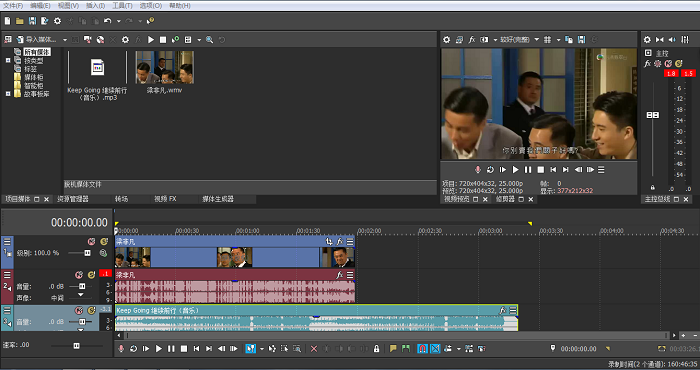Open the undo history dropdown arrow
Screen dimensions: 700x370
pos(118,21)
